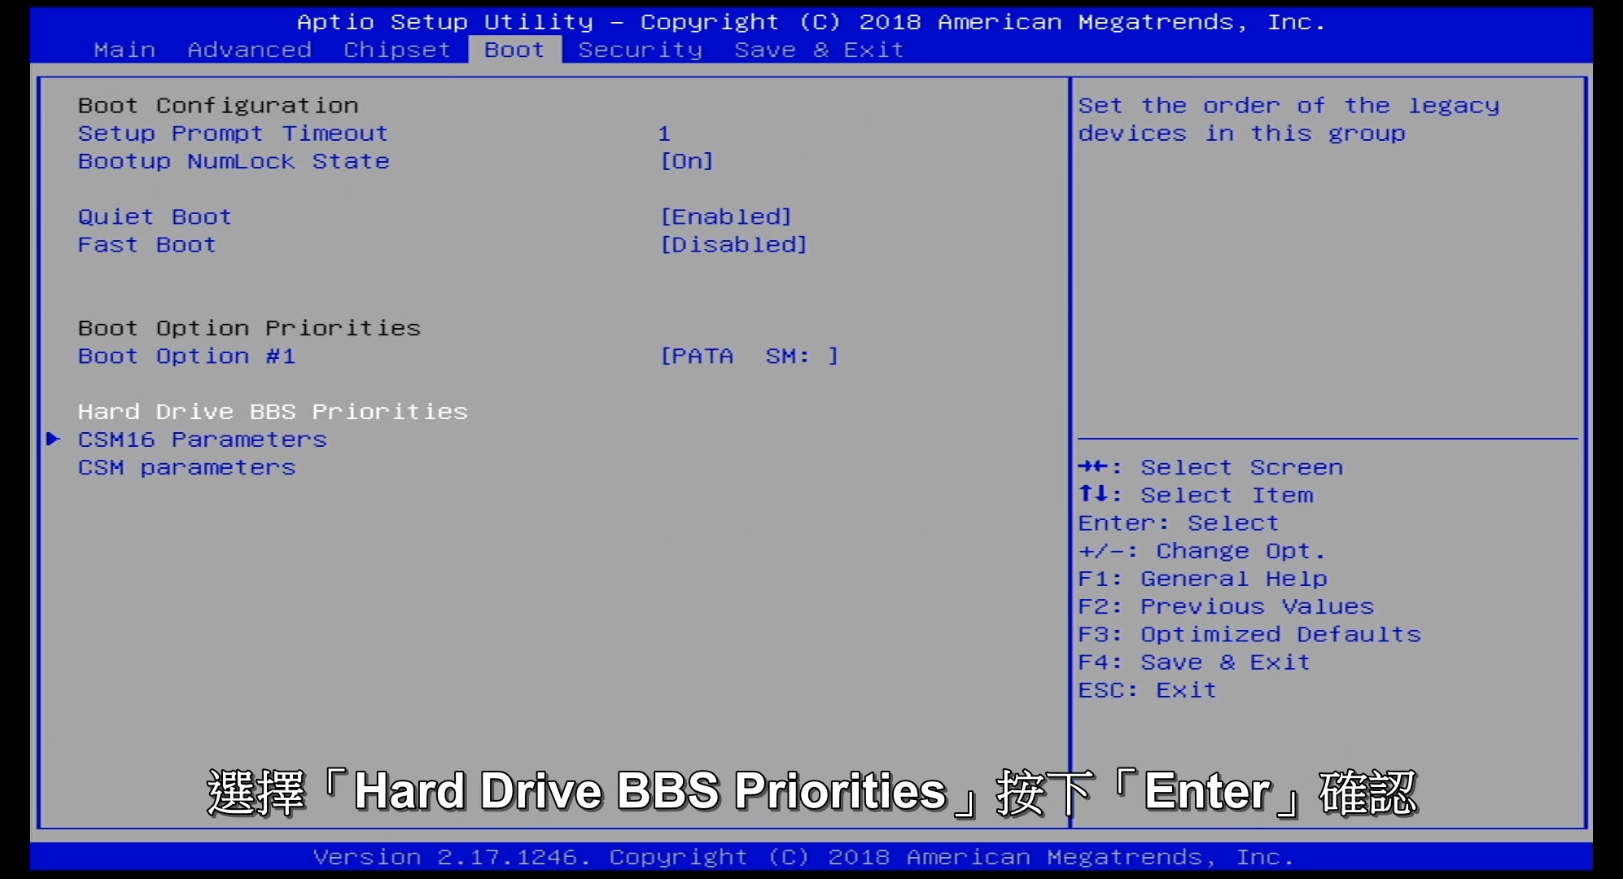Open CSM16 Parameters submenu

tap(203, 440)
